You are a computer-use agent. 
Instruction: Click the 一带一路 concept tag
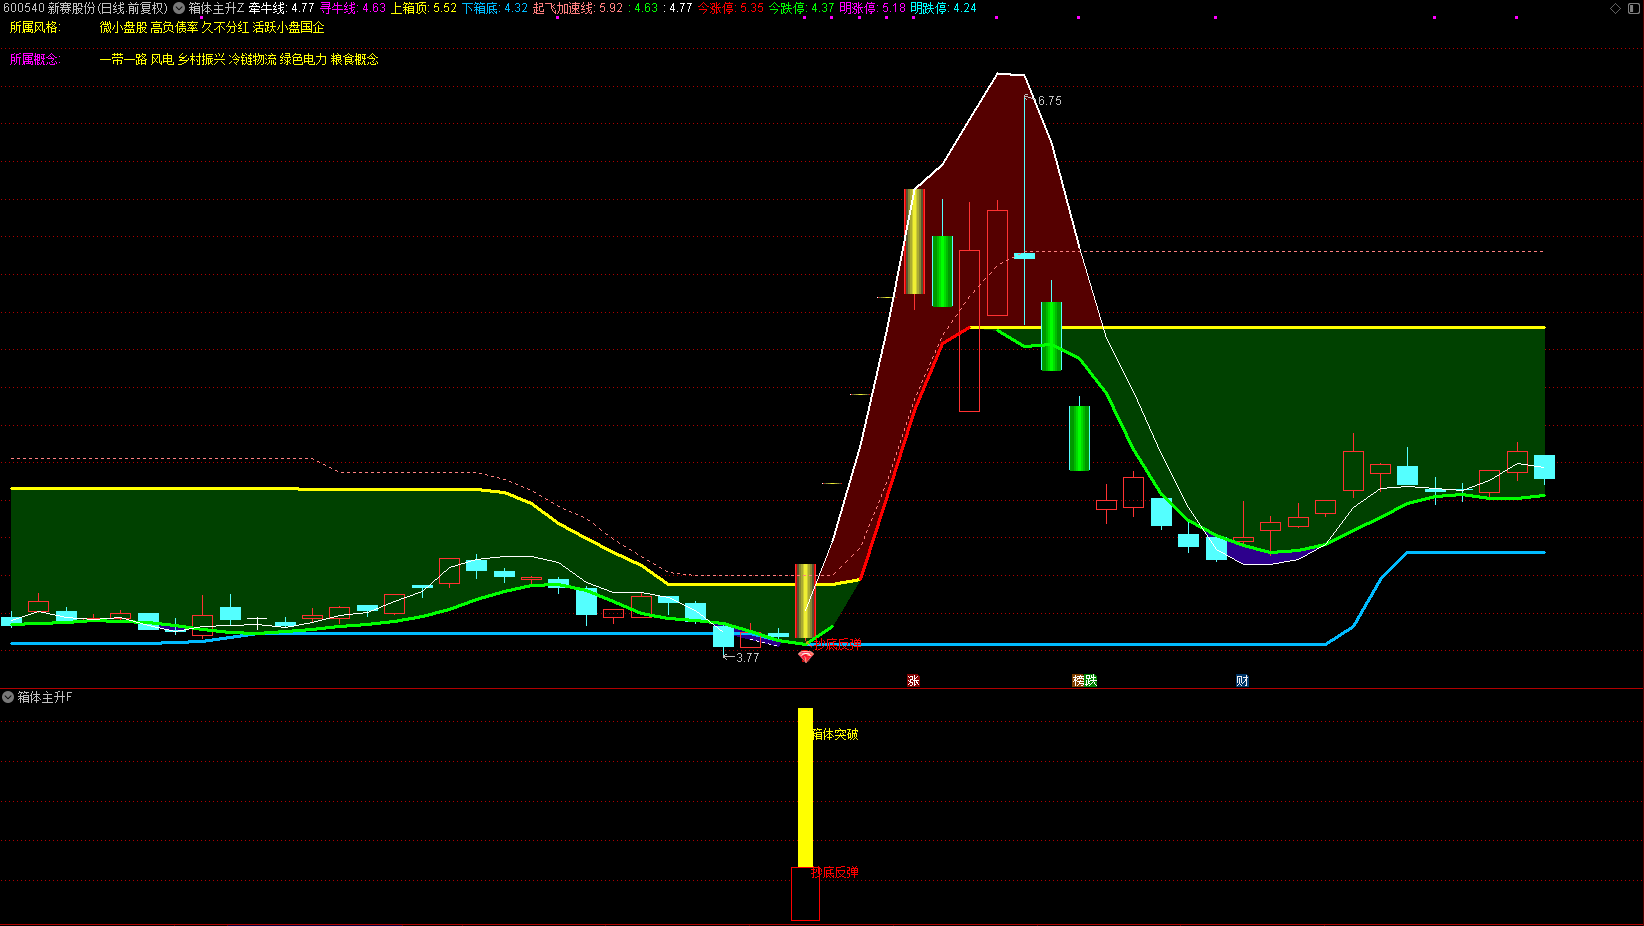(123, 60)
